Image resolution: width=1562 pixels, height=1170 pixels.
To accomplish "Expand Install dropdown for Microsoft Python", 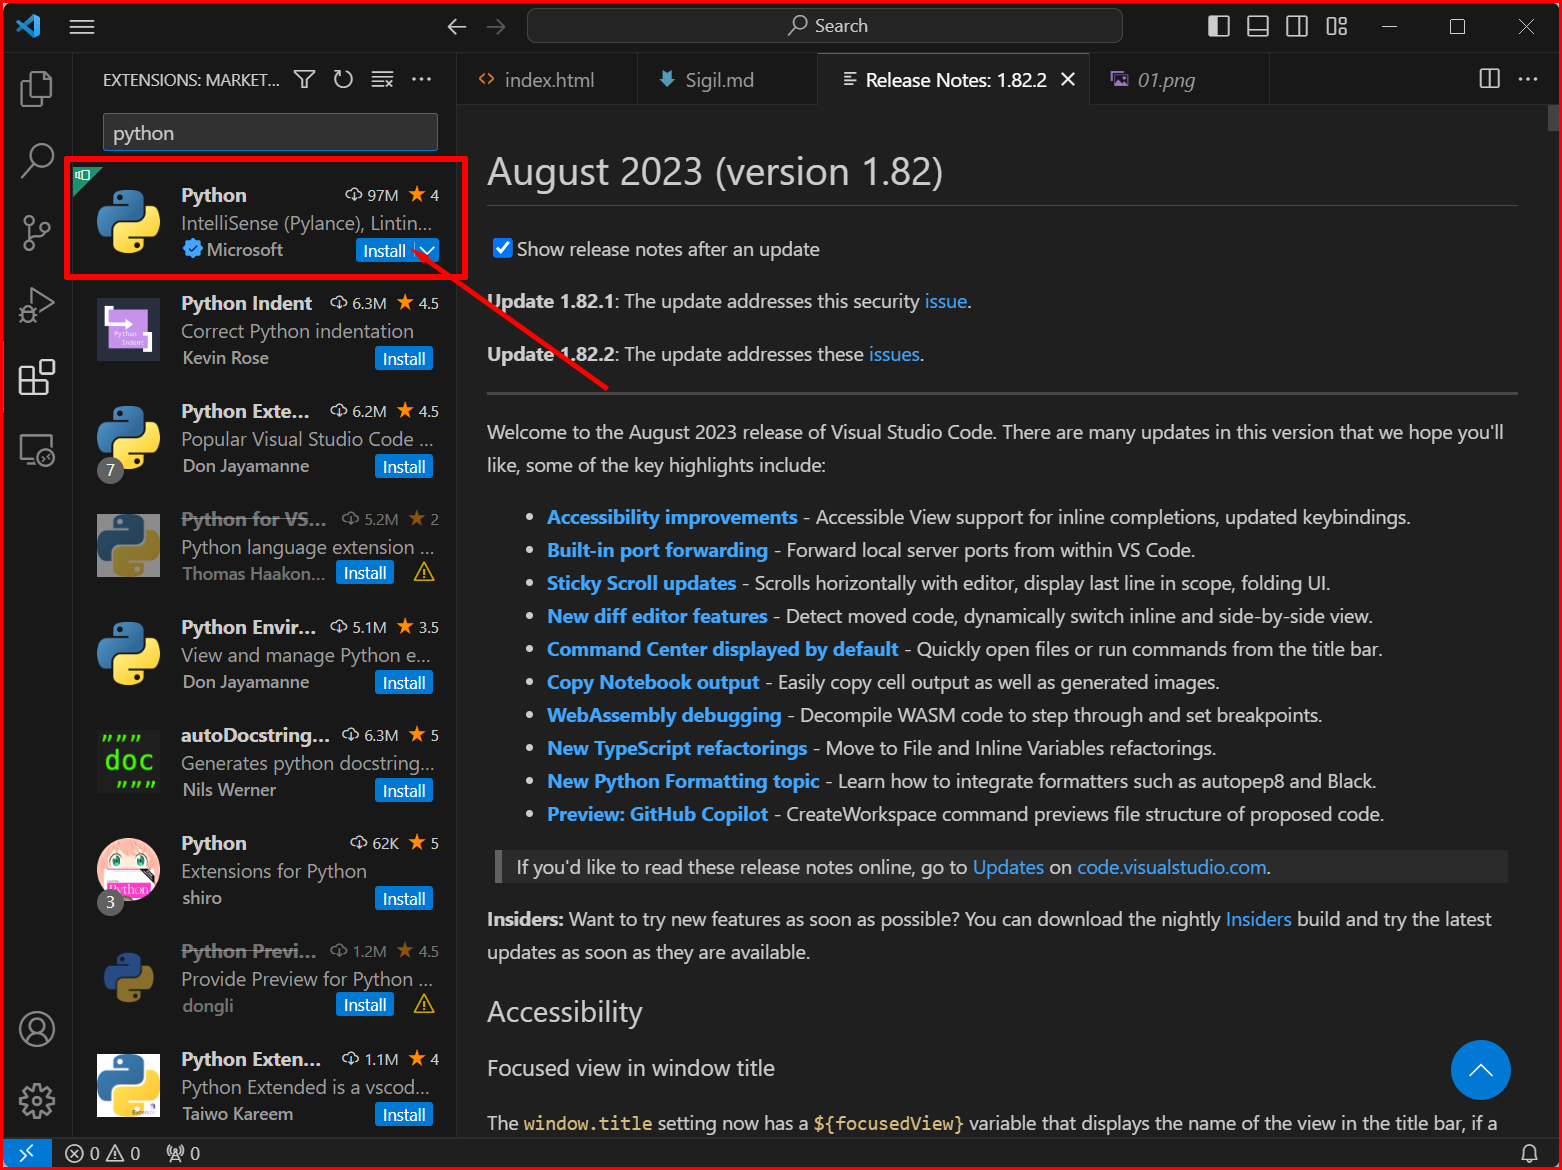I will (x=427, y=251).
